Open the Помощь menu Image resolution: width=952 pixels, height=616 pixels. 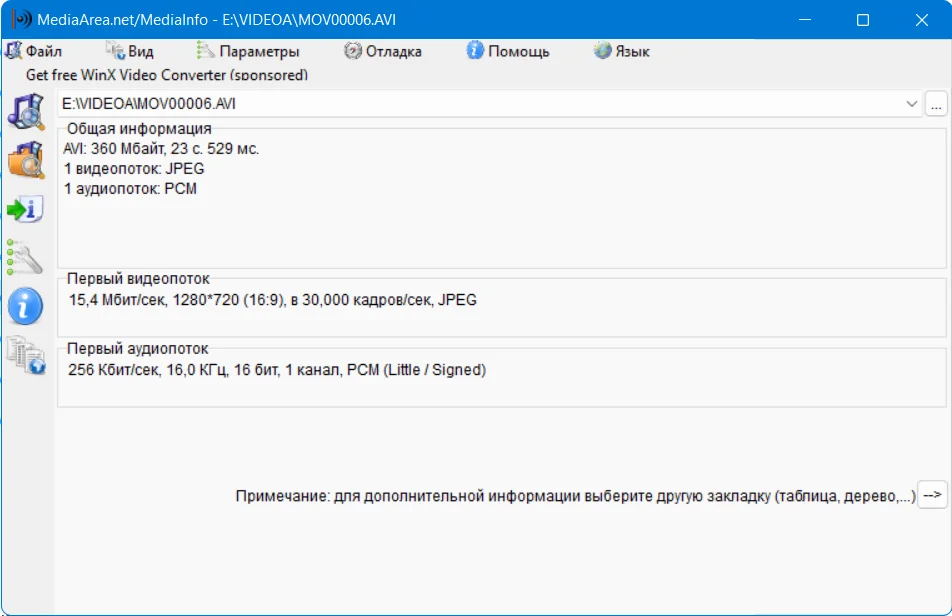[508, 51]
